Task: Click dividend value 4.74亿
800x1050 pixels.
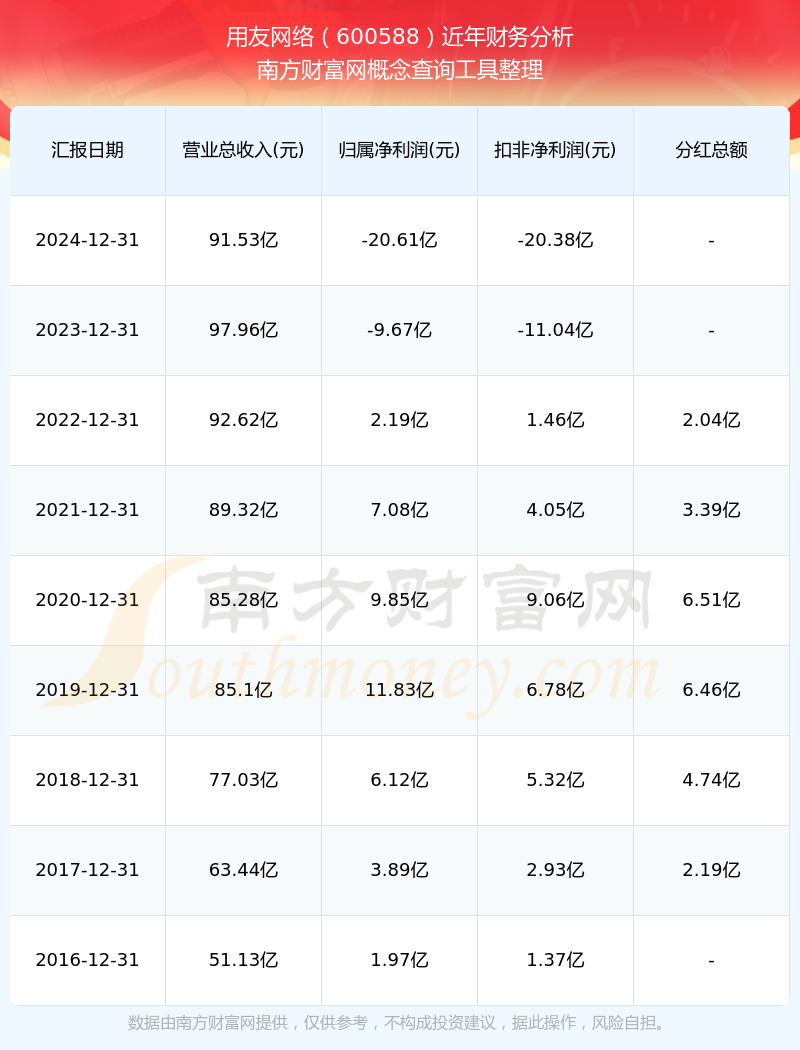Action: (x=711, y=780)
